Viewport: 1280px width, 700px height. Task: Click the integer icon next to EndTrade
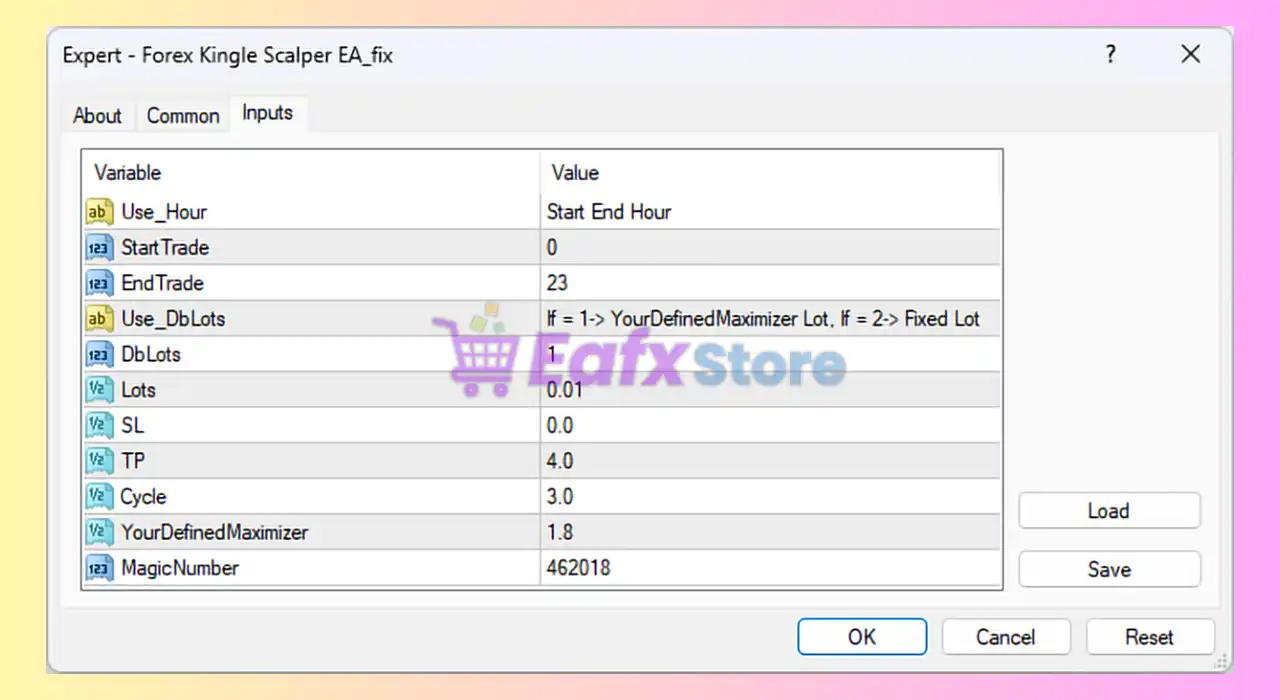coord(100,283)
